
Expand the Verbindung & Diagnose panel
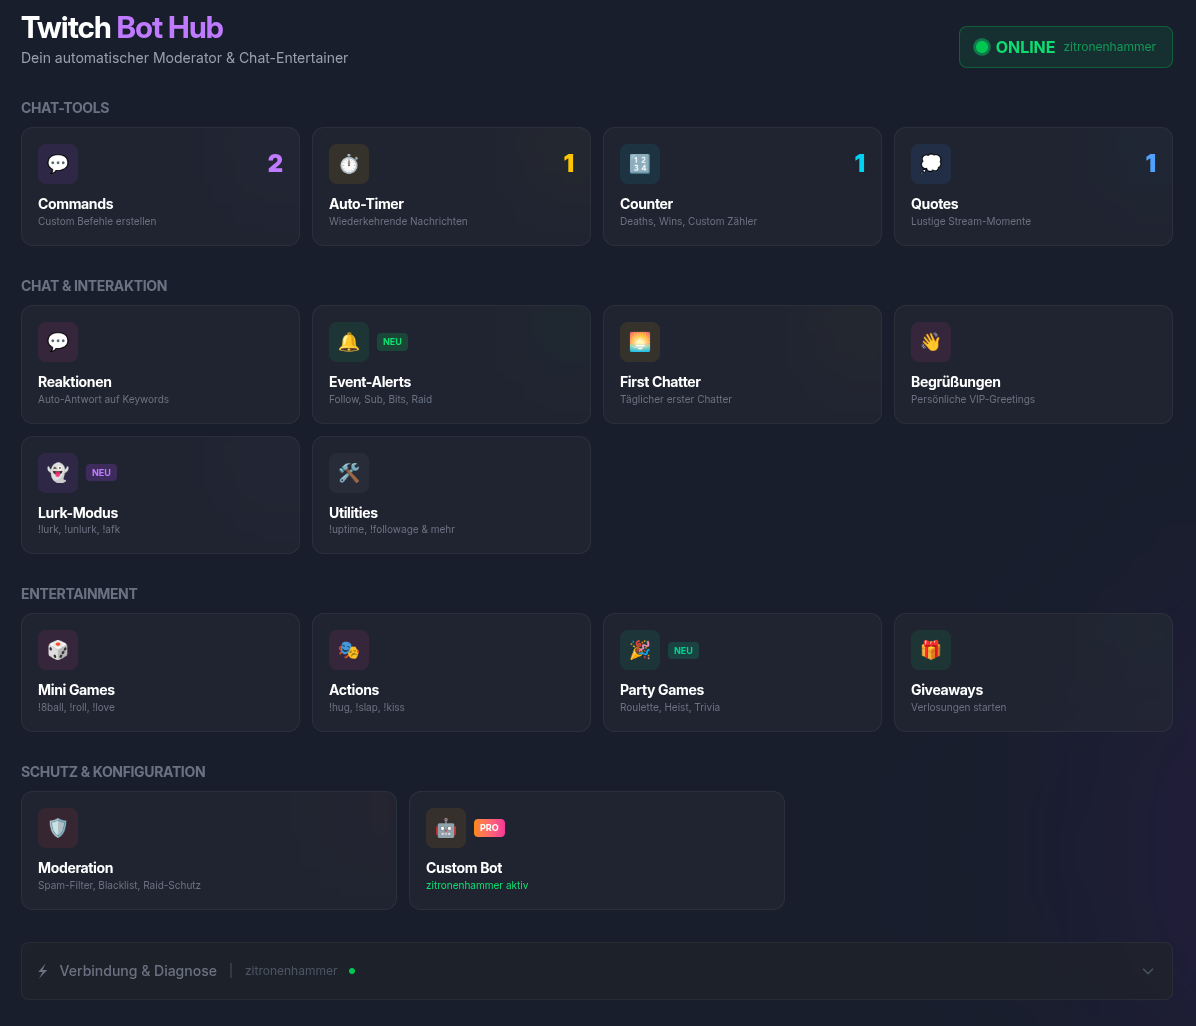(1148, 970)
